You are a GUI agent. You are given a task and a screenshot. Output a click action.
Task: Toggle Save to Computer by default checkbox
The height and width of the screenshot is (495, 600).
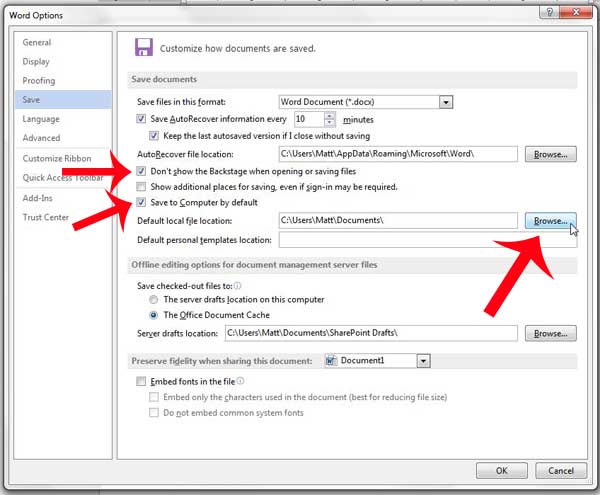(141, 202)
